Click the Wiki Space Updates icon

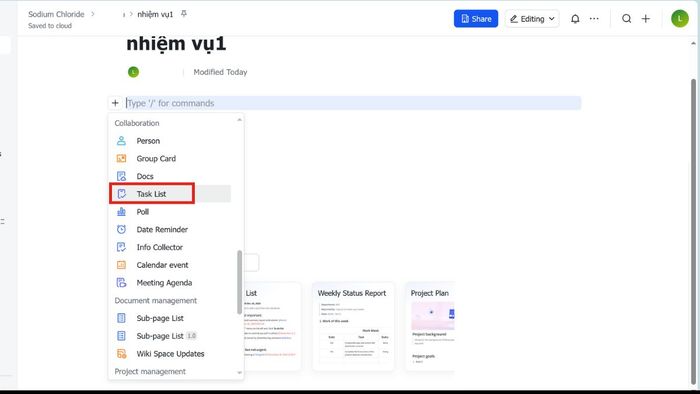[121, 354]
